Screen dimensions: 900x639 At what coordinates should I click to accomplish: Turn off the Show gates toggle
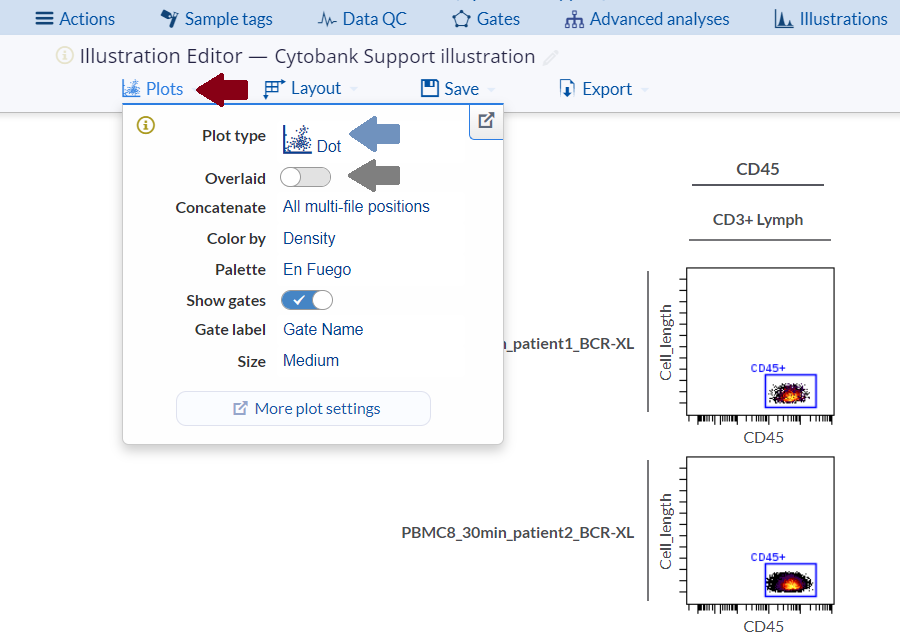[x=307, y=300]
